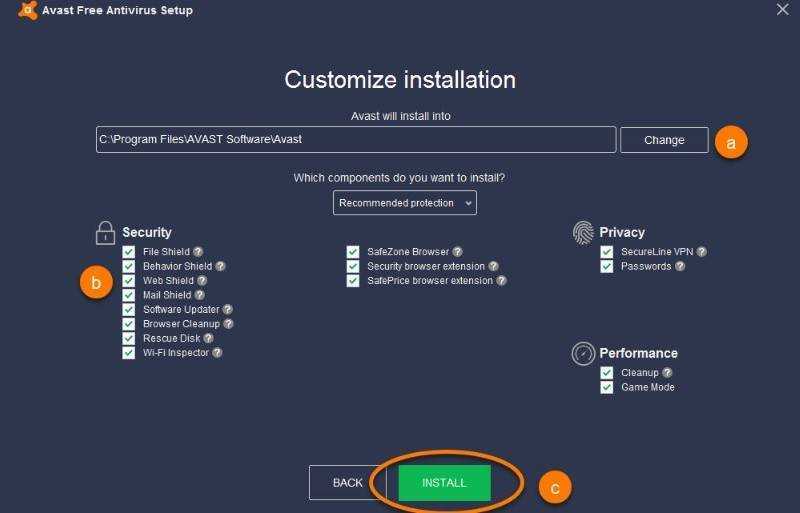
Task: Toggle the Cleanup performance checkbox
Action: 607,373
